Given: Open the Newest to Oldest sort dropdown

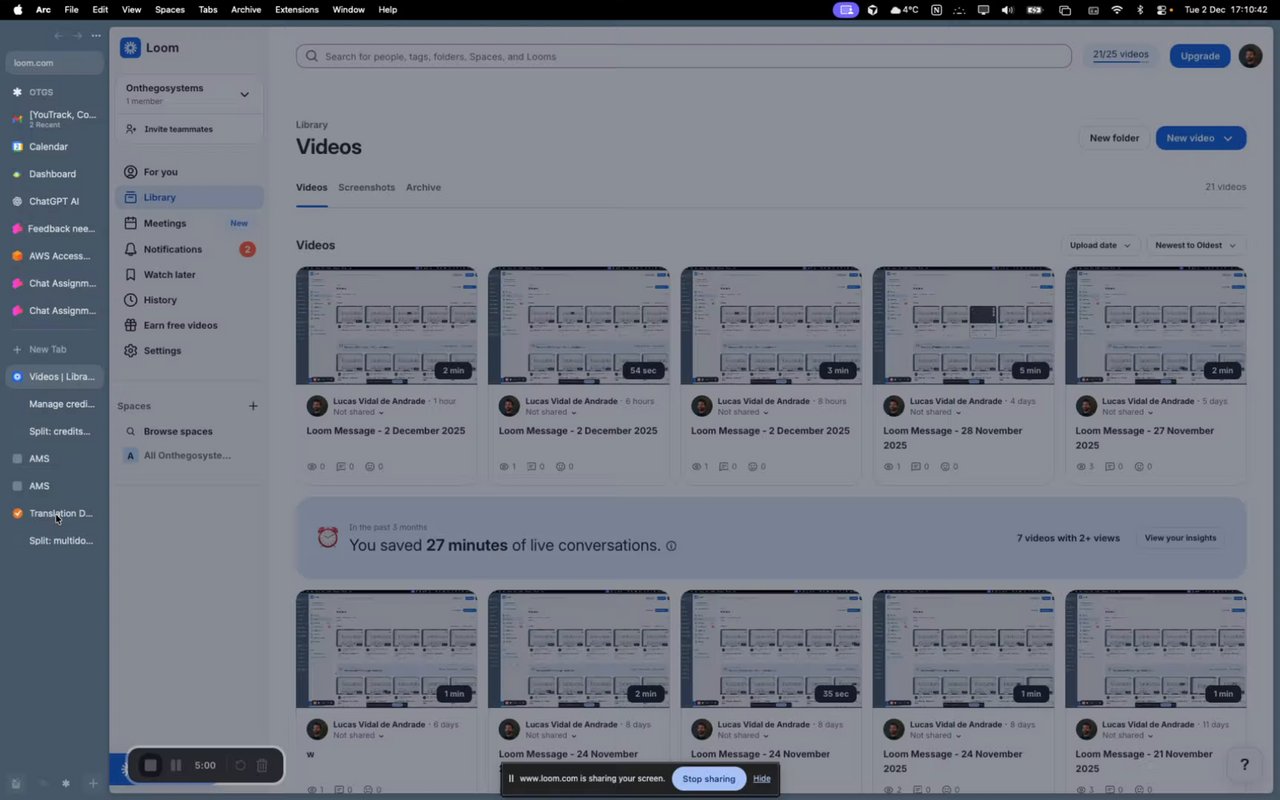Looking at the screenshot, I should pos(1196,245).
